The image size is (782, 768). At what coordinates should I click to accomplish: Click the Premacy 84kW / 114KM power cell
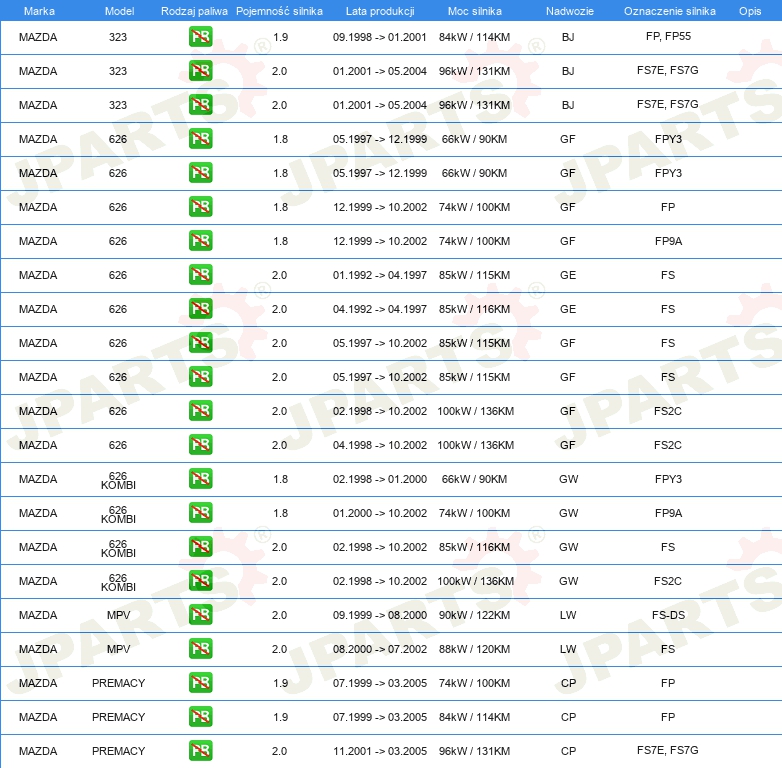coord(474,717)
